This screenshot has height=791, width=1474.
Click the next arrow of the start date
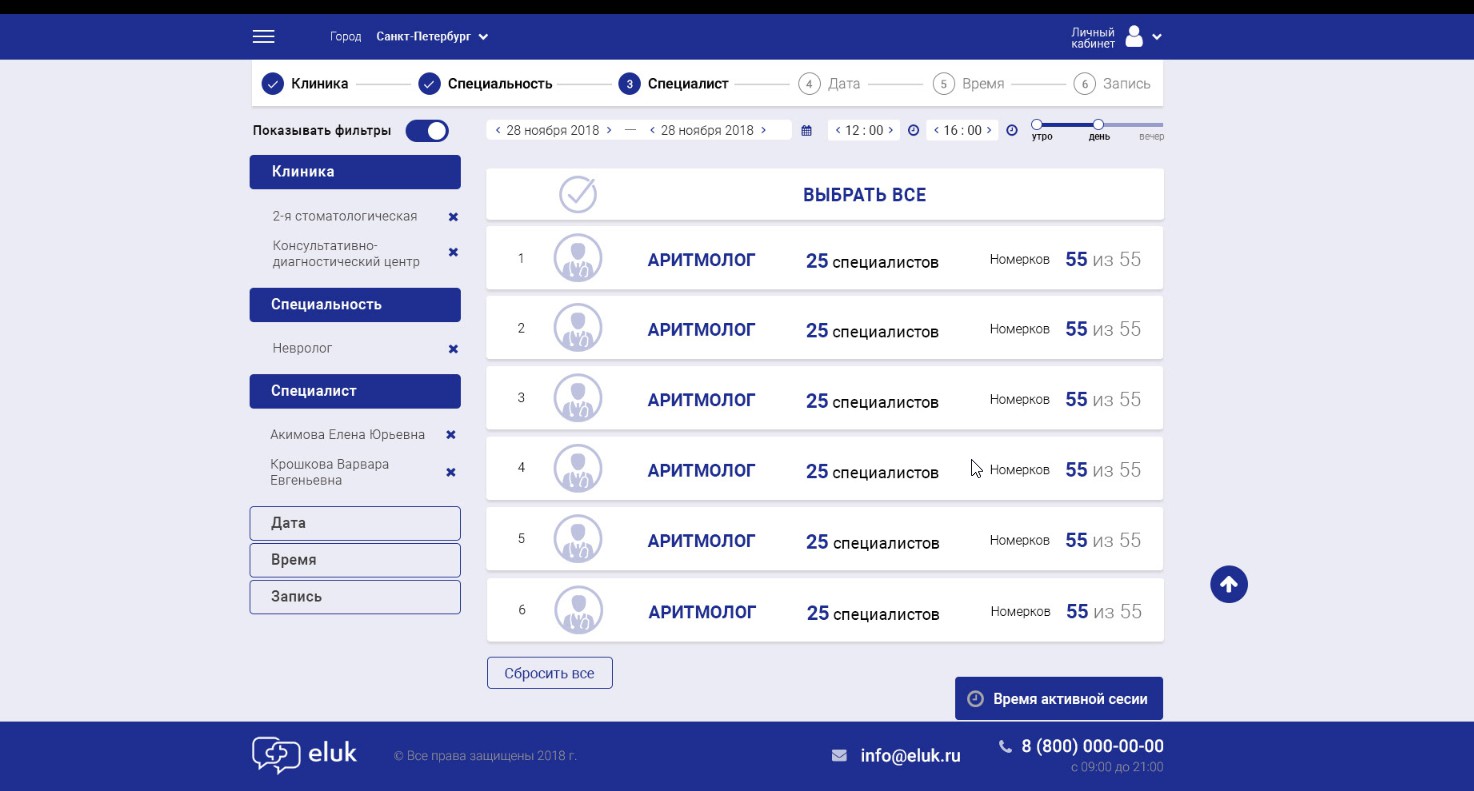point(609,131)
